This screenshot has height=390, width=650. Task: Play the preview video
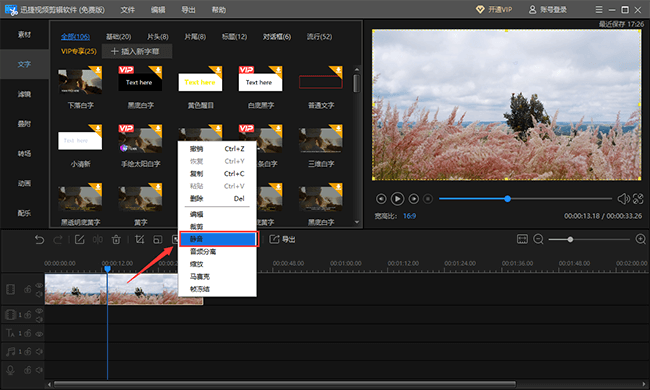tap(397, 199)
